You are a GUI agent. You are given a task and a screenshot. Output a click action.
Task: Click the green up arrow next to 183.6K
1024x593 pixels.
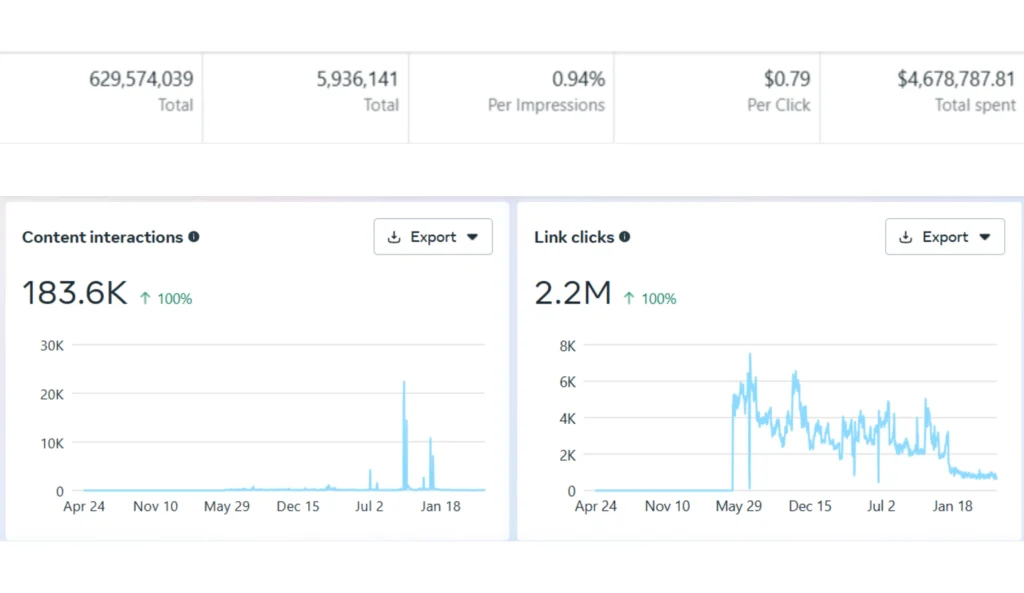tap(146, 298)
